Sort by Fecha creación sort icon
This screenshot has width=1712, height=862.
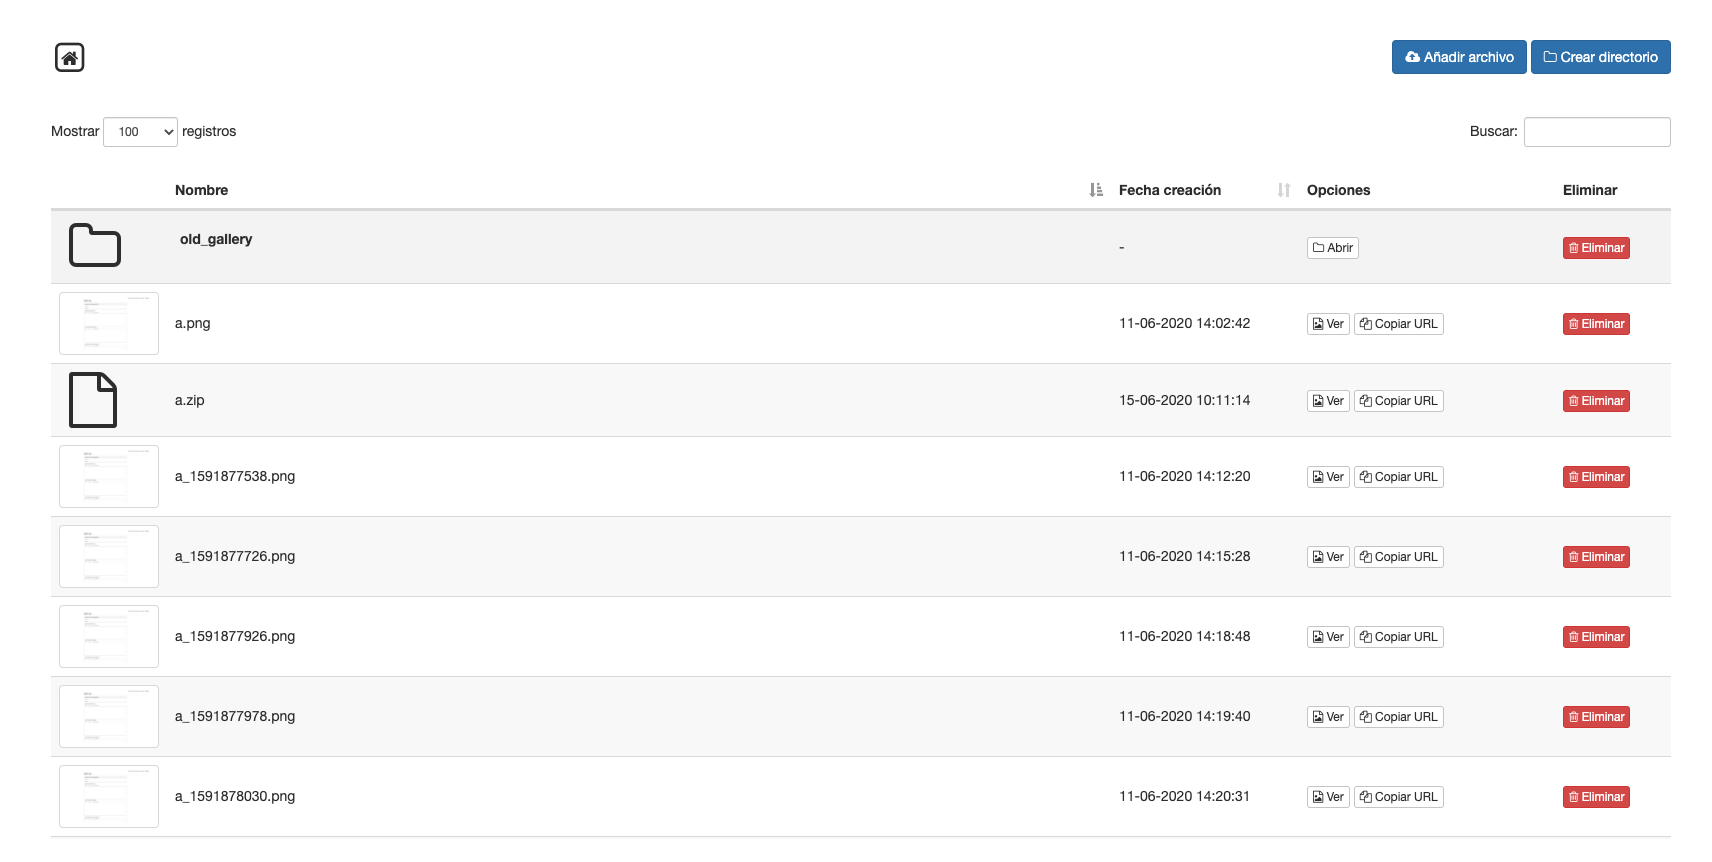1284,190
